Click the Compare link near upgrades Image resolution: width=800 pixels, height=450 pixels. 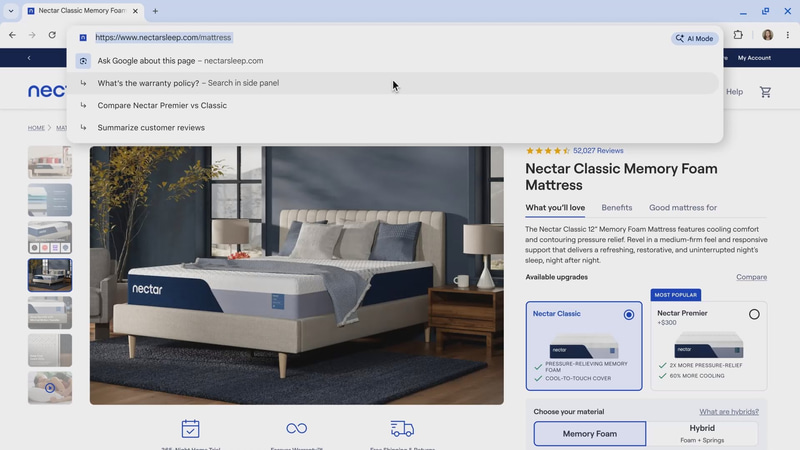click(x=752, y=277)
